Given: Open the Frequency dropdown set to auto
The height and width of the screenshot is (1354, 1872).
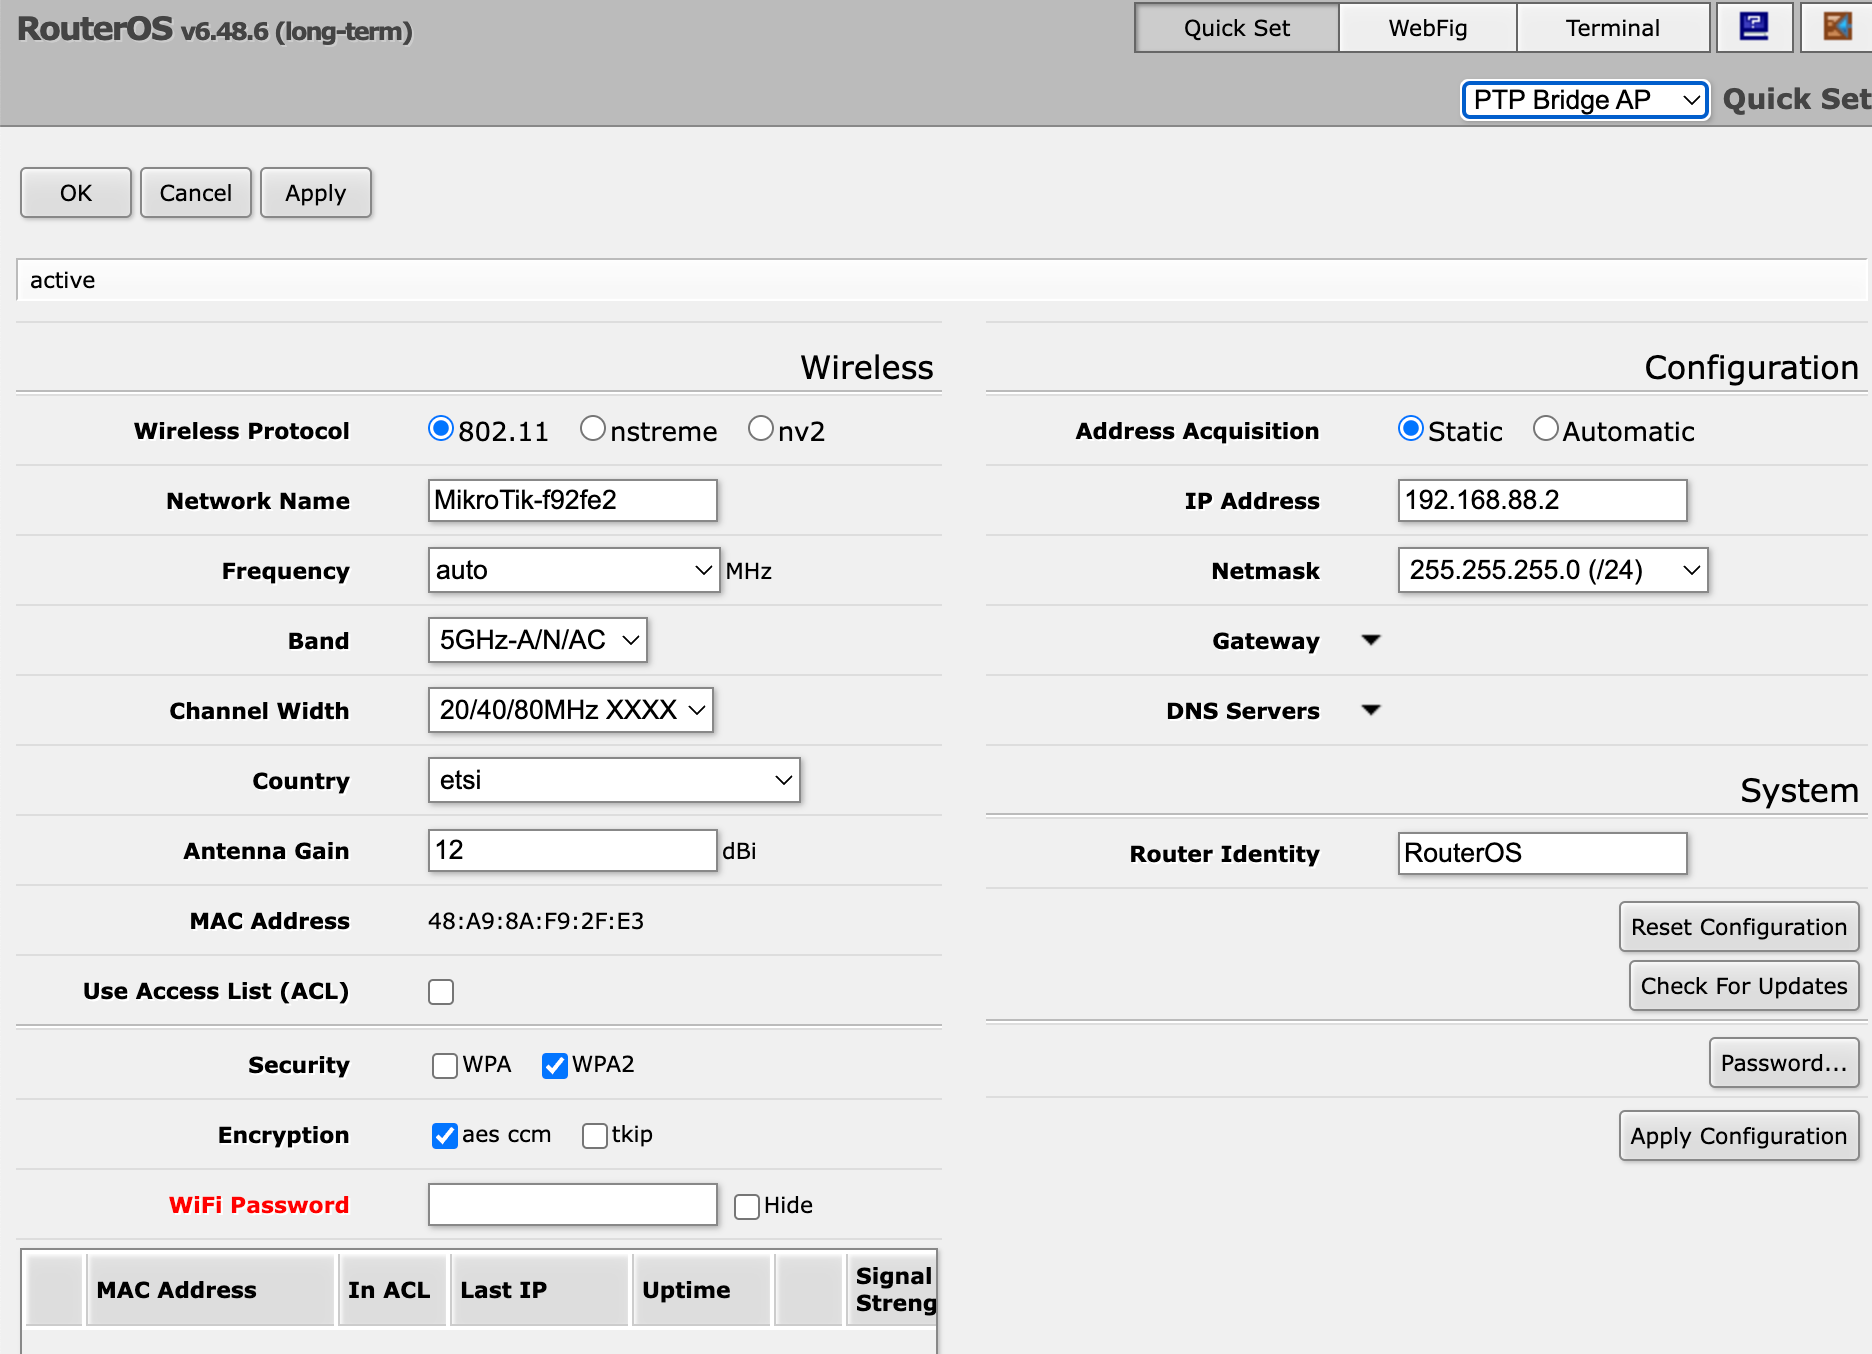Looking at the screenshot, I should (x=574, y=570).
